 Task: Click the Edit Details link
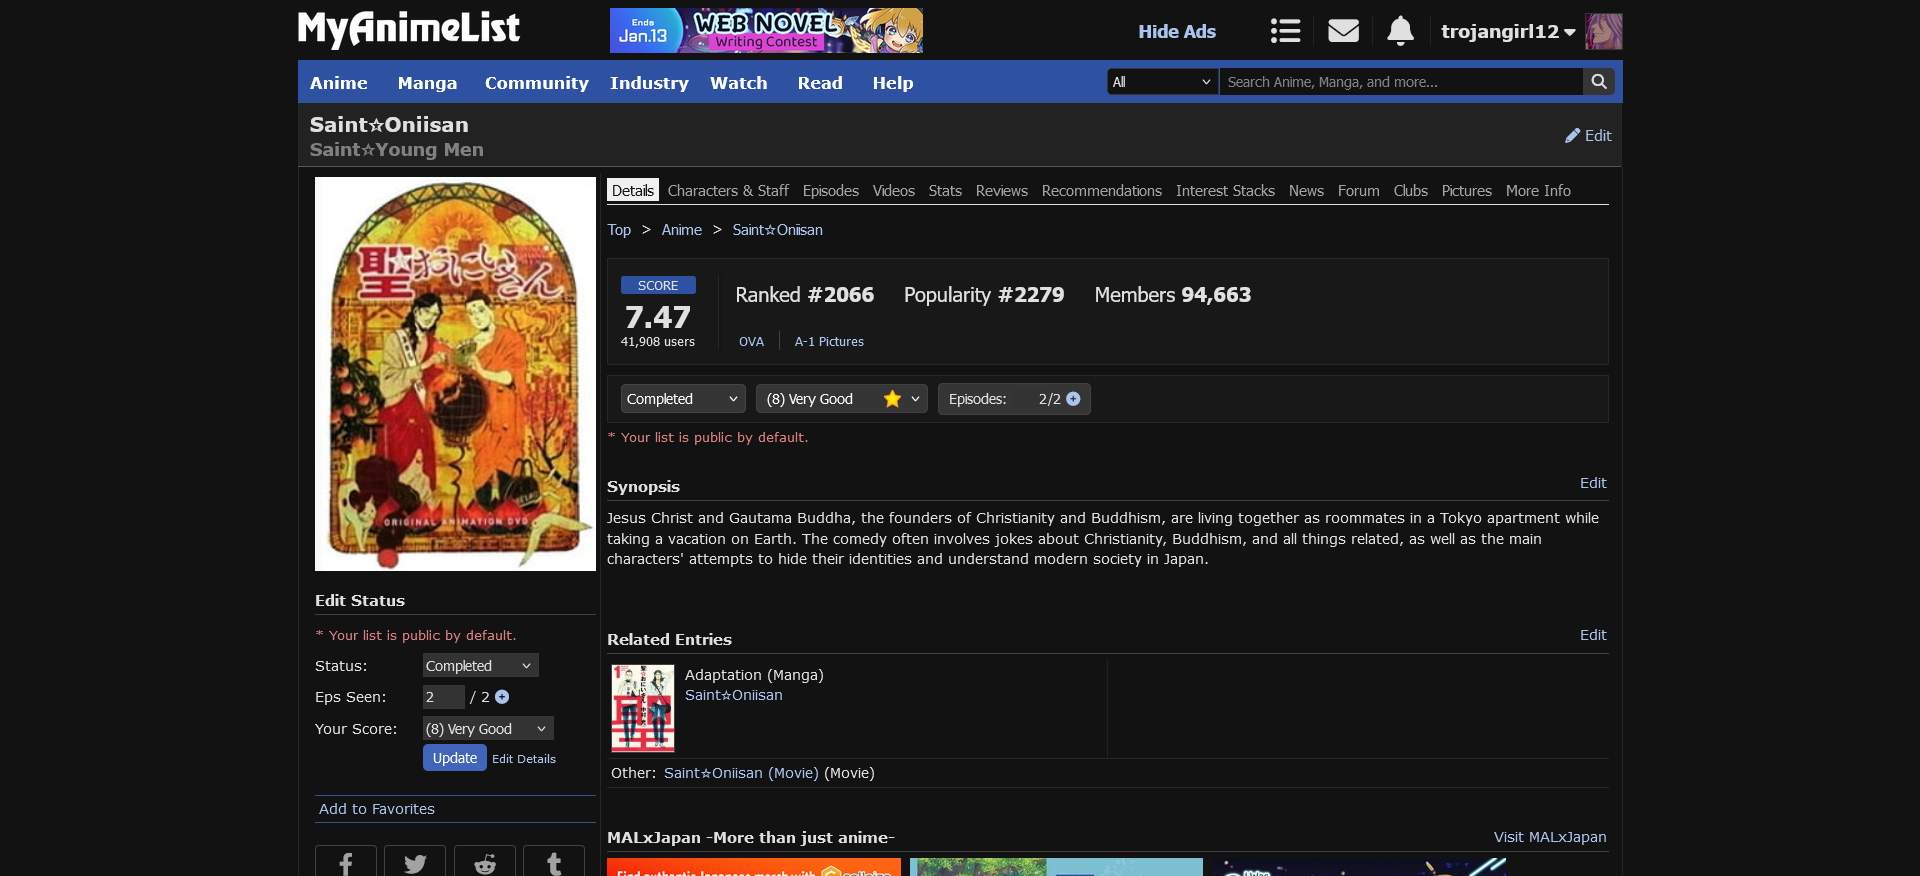coord(524,759)
